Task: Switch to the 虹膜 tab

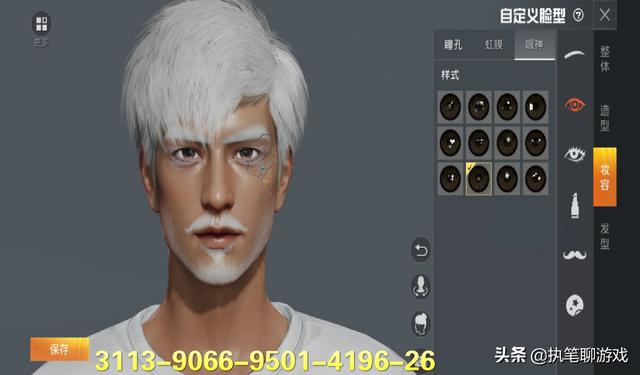Action: (493, 45)
